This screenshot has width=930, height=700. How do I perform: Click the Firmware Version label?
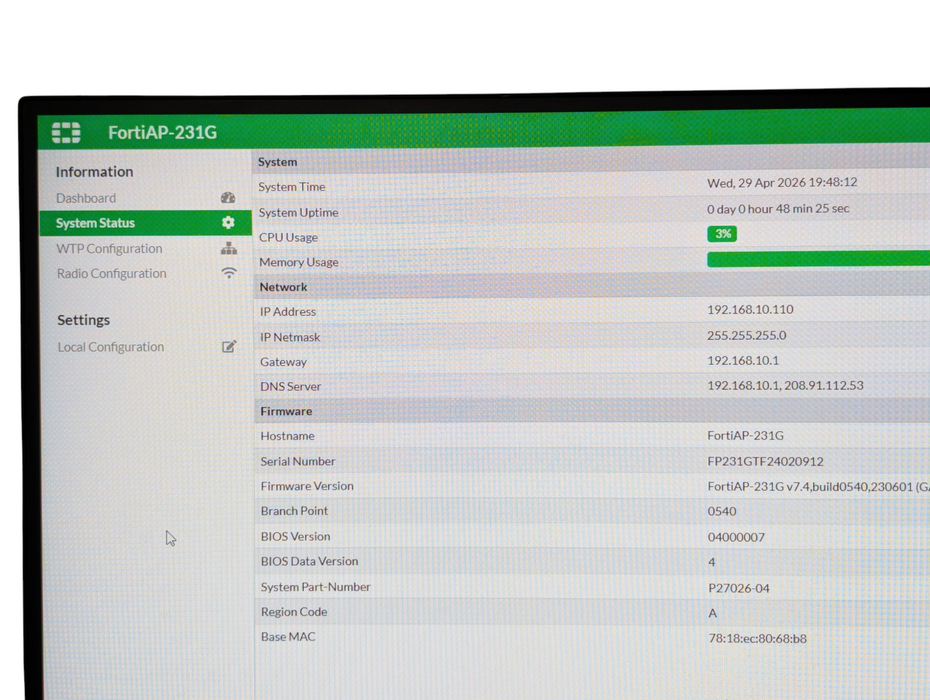pyautogui.click(x=307, y=486)
